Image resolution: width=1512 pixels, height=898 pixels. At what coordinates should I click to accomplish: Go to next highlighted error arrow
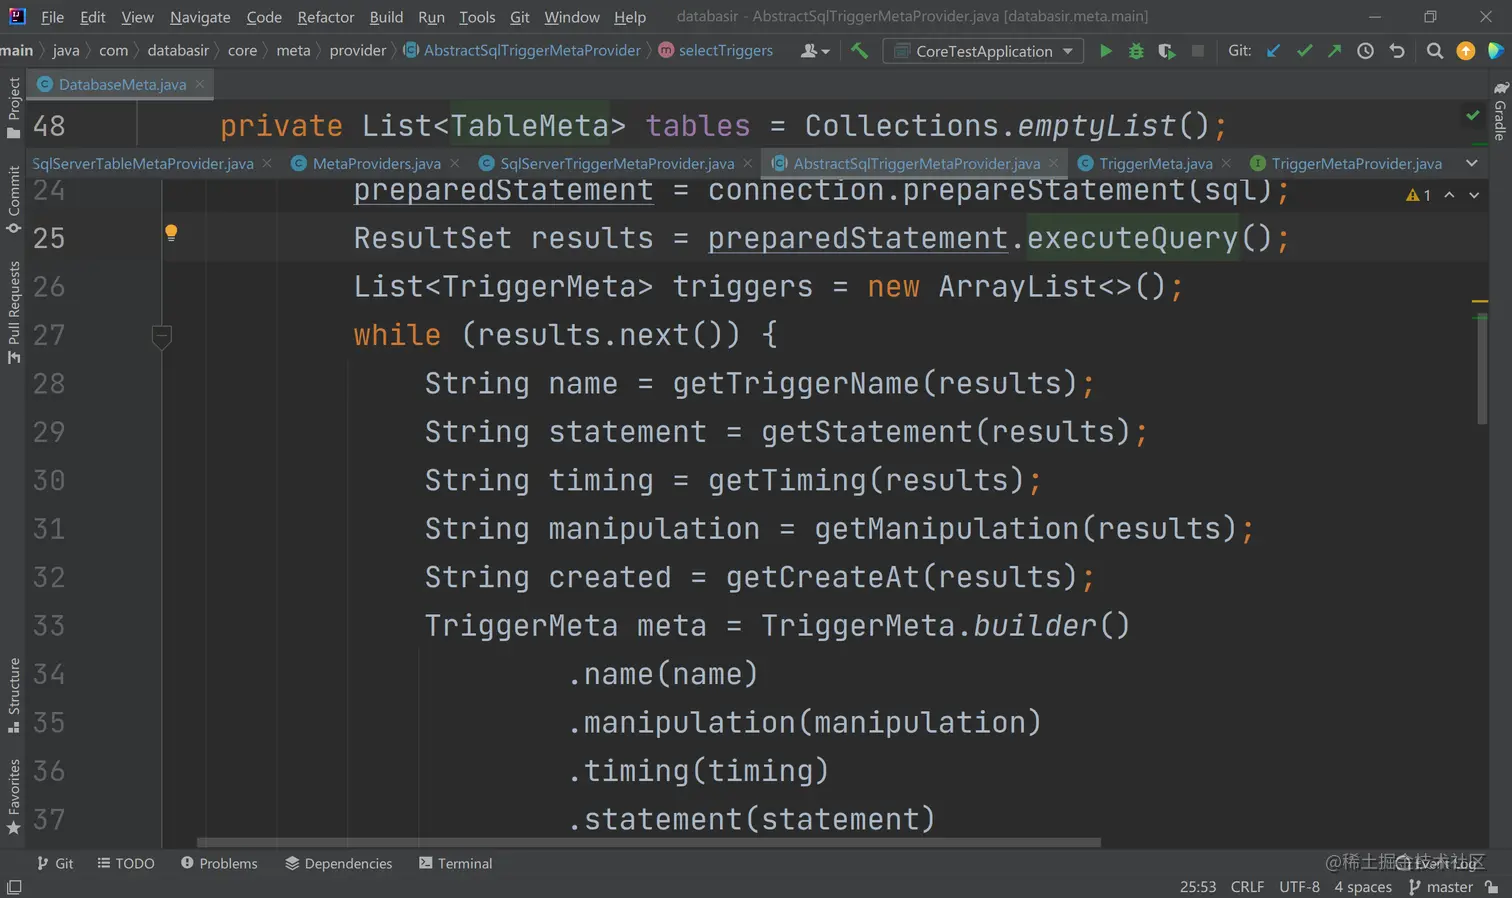coord(1474,195)
